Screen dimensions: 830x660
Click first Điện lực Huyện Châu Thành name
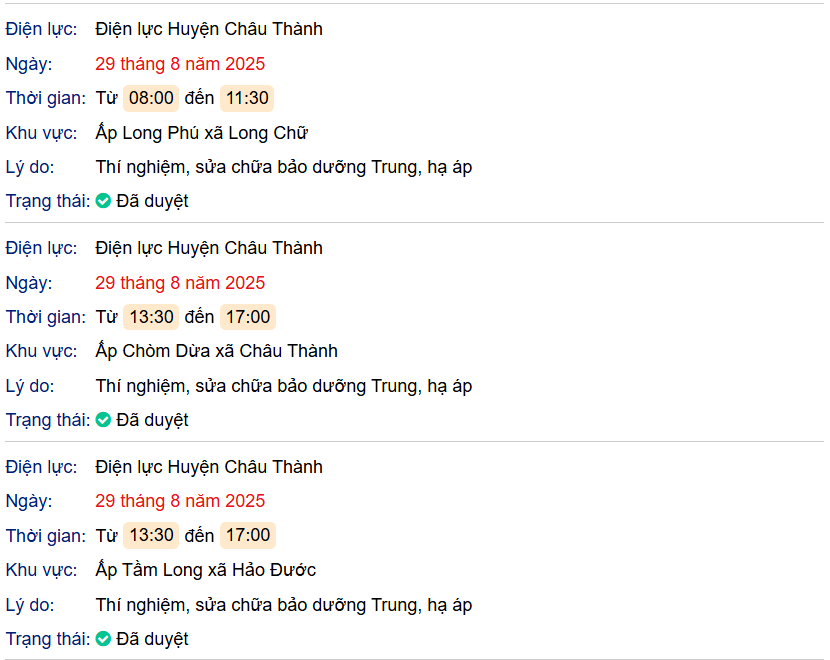pyautogui.click(x=209, y=29)
